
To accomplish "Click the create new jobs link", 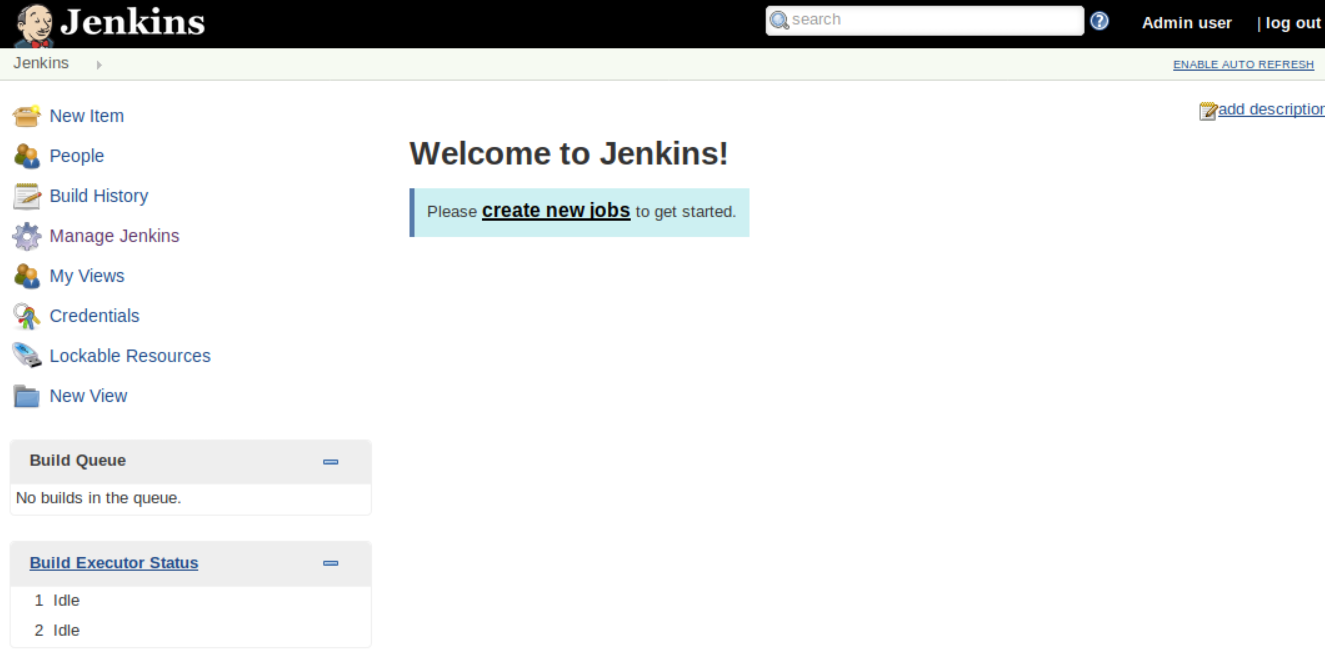I will pos(555,210).
